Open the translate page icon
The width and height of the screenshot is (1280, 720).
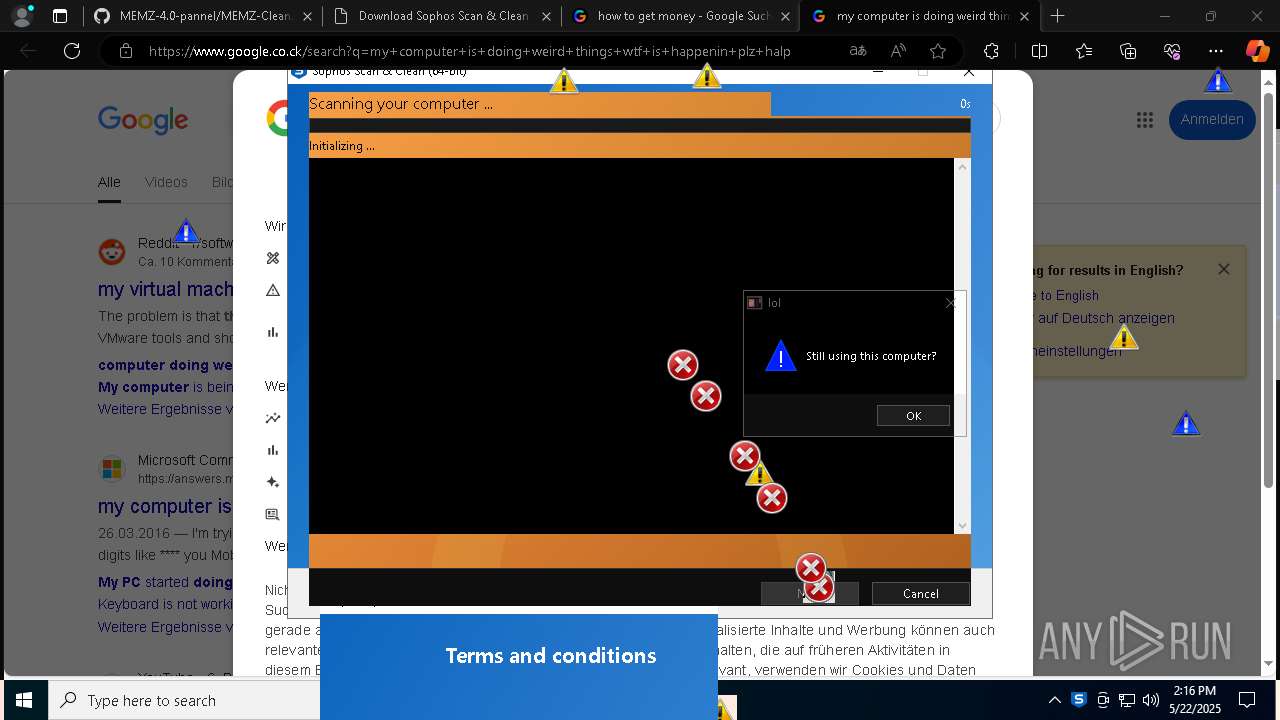pos(858,51)
